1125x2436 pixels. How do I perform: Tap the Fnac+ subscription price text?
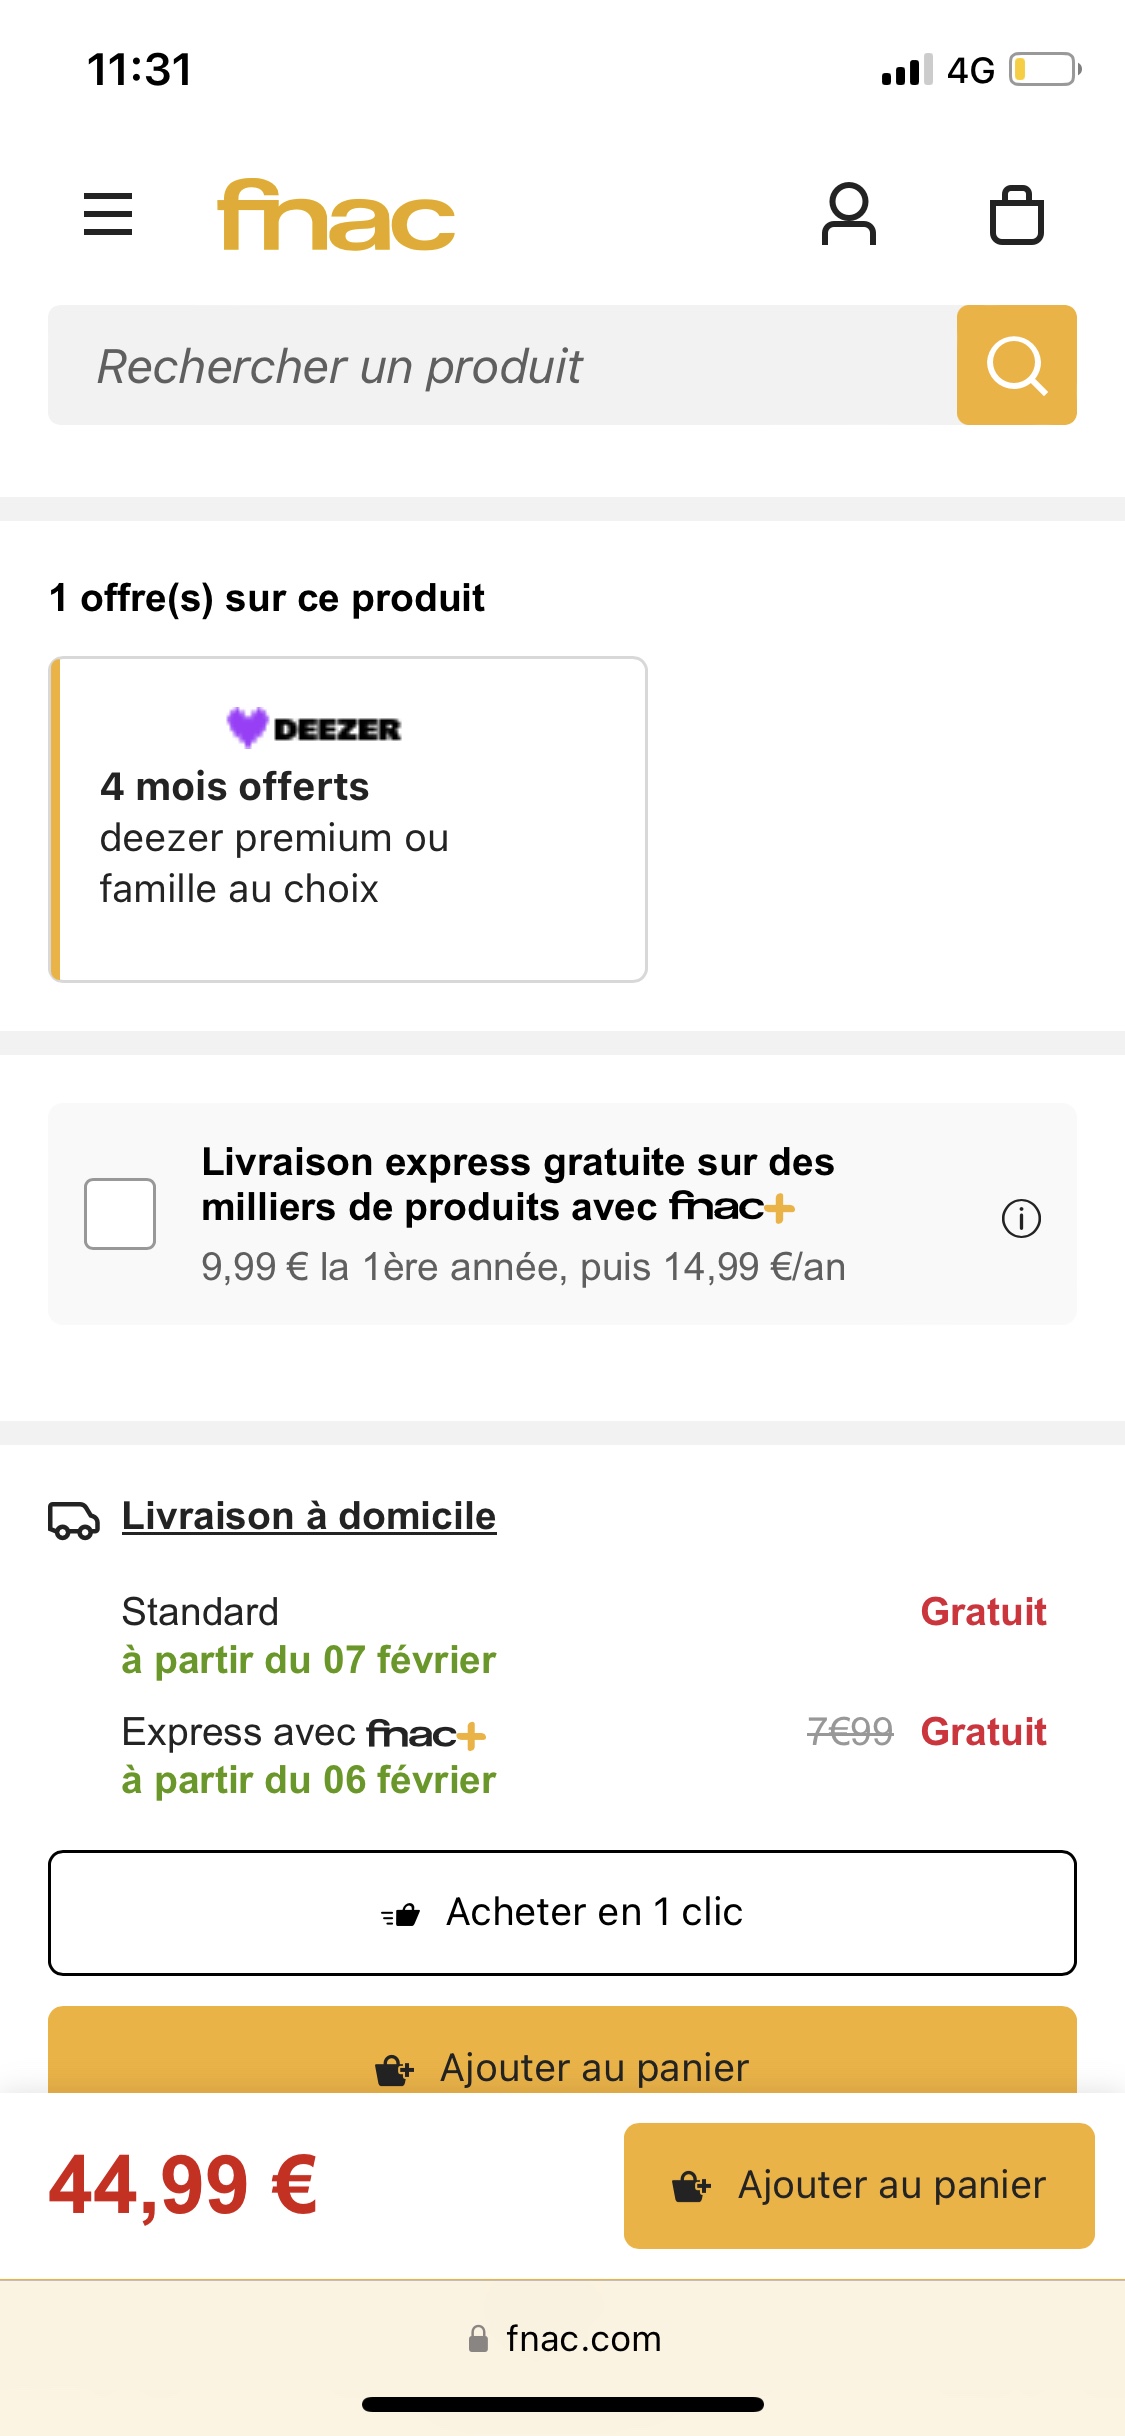[x=523, y=1267]
